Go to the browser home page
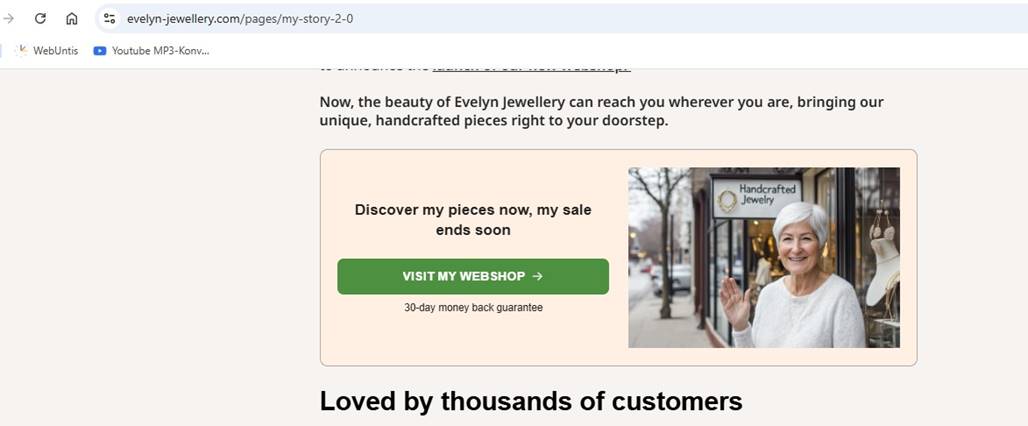Viewport: 1028px width, 426px height. click(x=72, y=18)
